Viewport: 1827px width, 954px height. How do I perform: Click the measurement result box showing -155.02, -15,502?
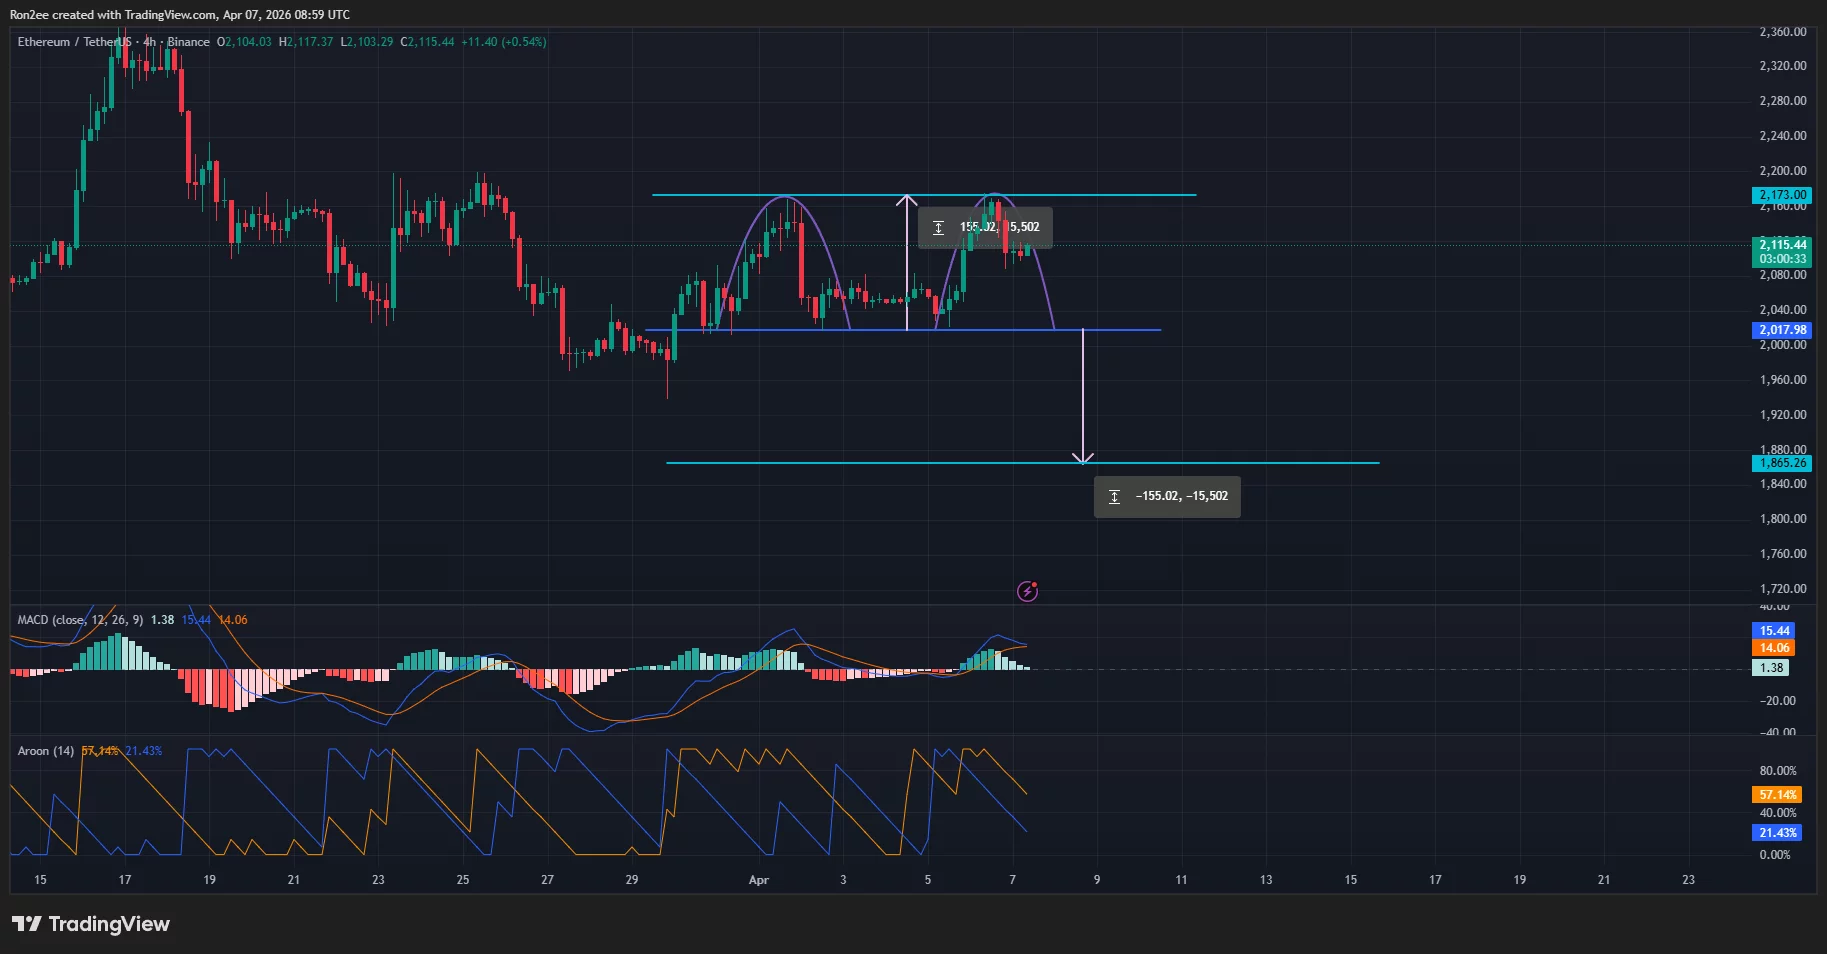tap(1167, 496)
